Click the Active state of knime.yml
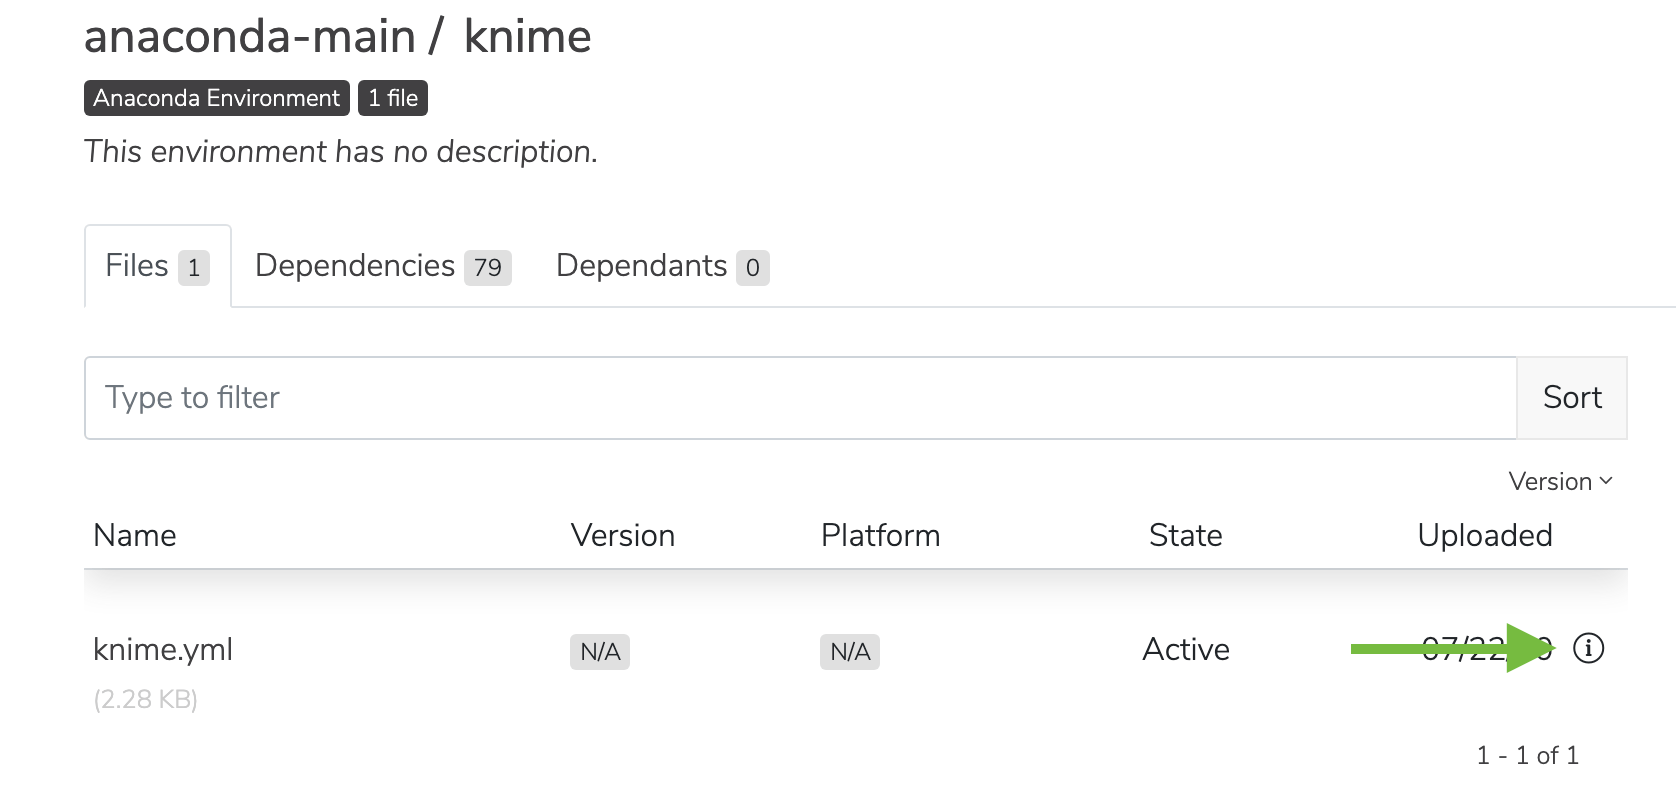This screenshot has height=812, width=1676. [x=1186, y=650]
